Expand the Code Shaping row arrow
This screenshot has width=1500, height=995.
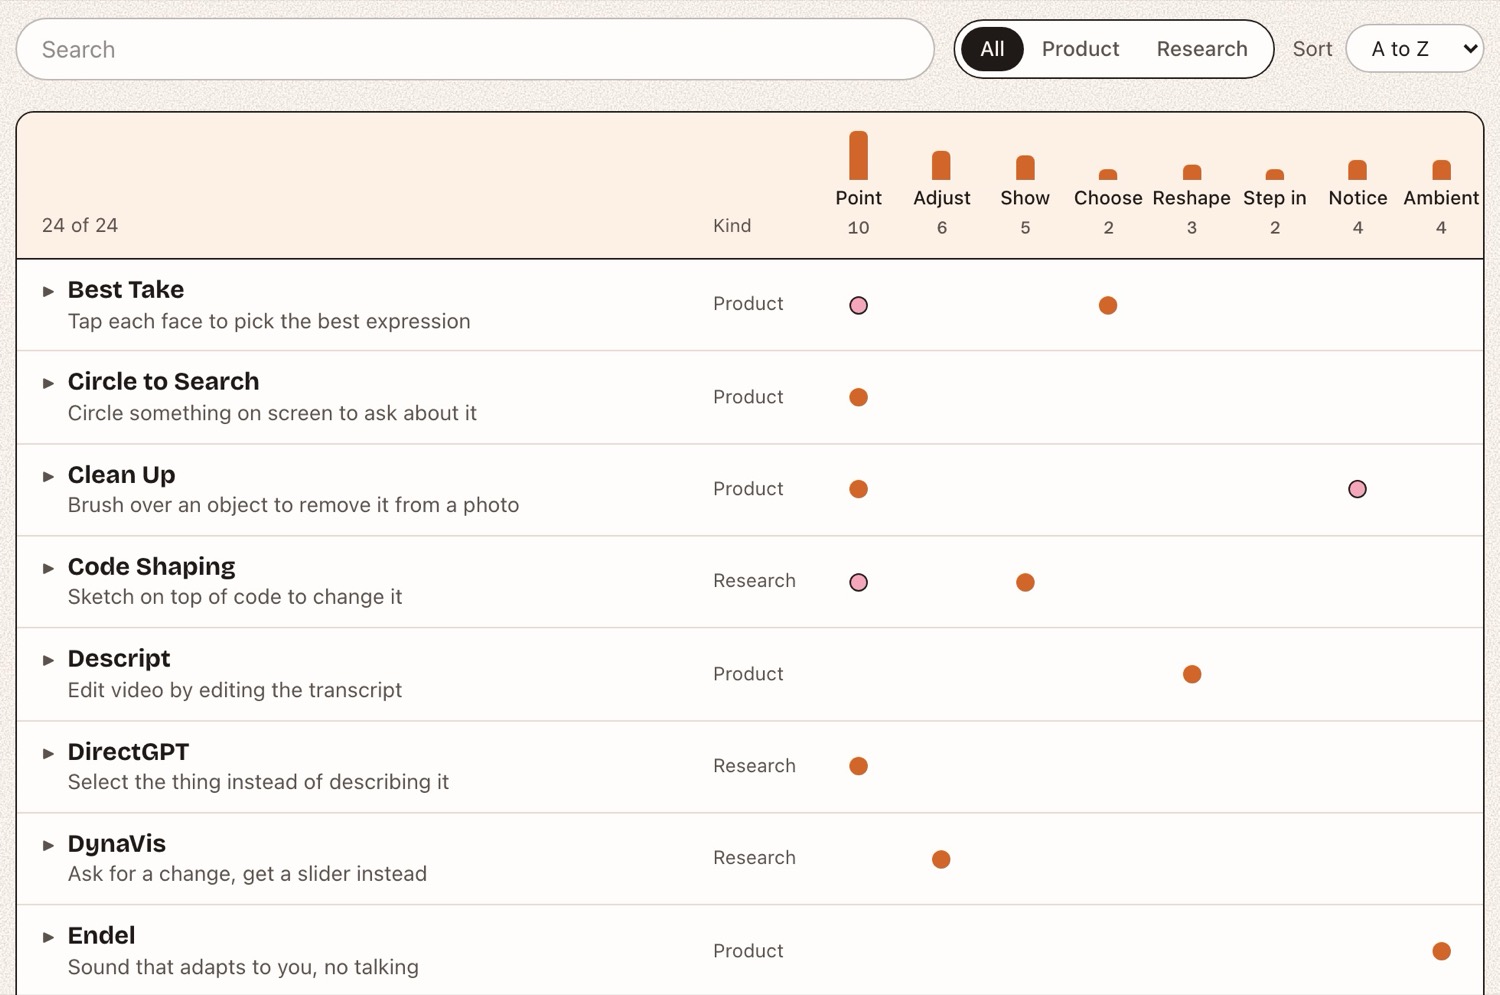point(48,568)
